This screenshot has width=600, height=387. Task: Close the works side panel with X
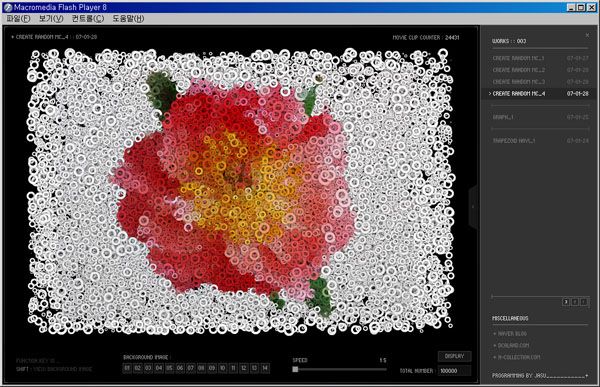tap(587, 35)
